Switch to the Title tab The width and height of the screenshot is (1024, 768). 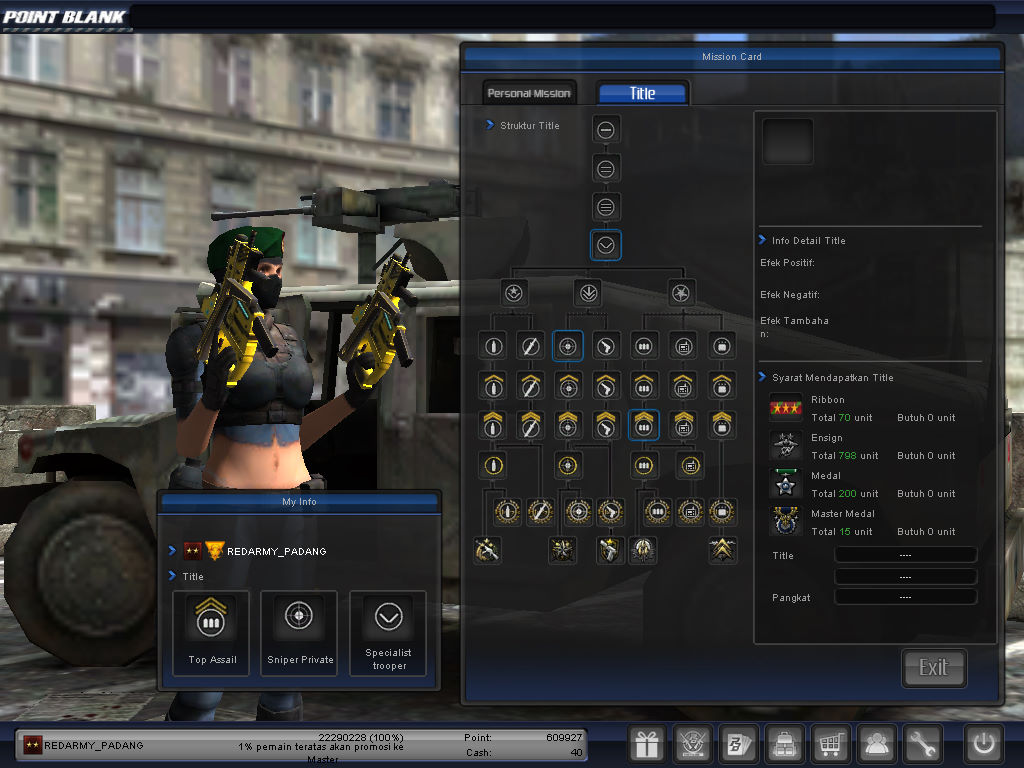642,92
